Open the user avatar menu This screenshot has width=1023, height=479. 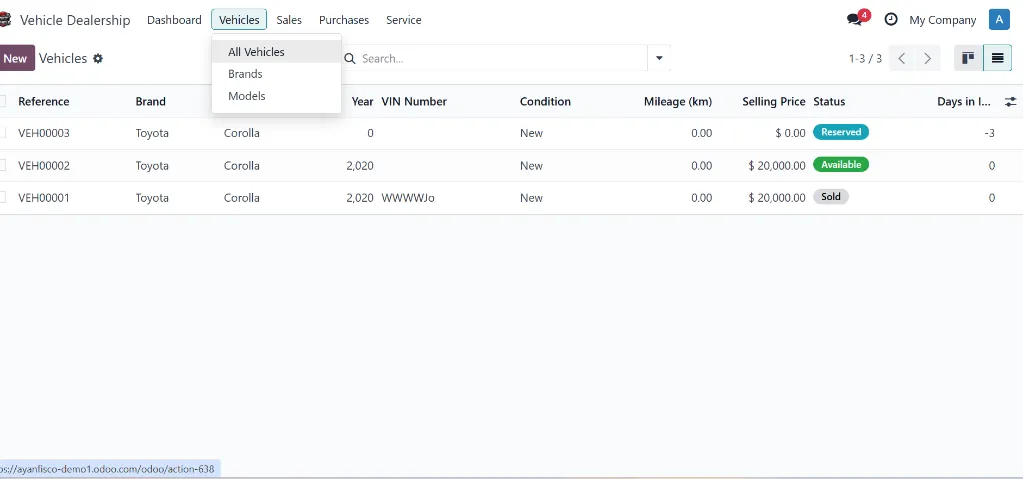pos(999,20)
